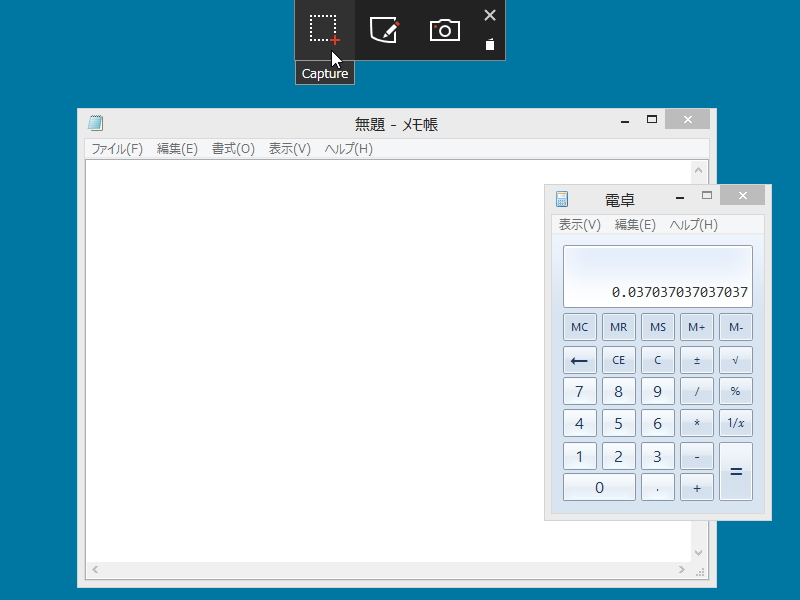Screen dimensions: 800x600
Task: Click the backspace arrow button on calculator
Action: pyautogui.click(x=580, y=360)
